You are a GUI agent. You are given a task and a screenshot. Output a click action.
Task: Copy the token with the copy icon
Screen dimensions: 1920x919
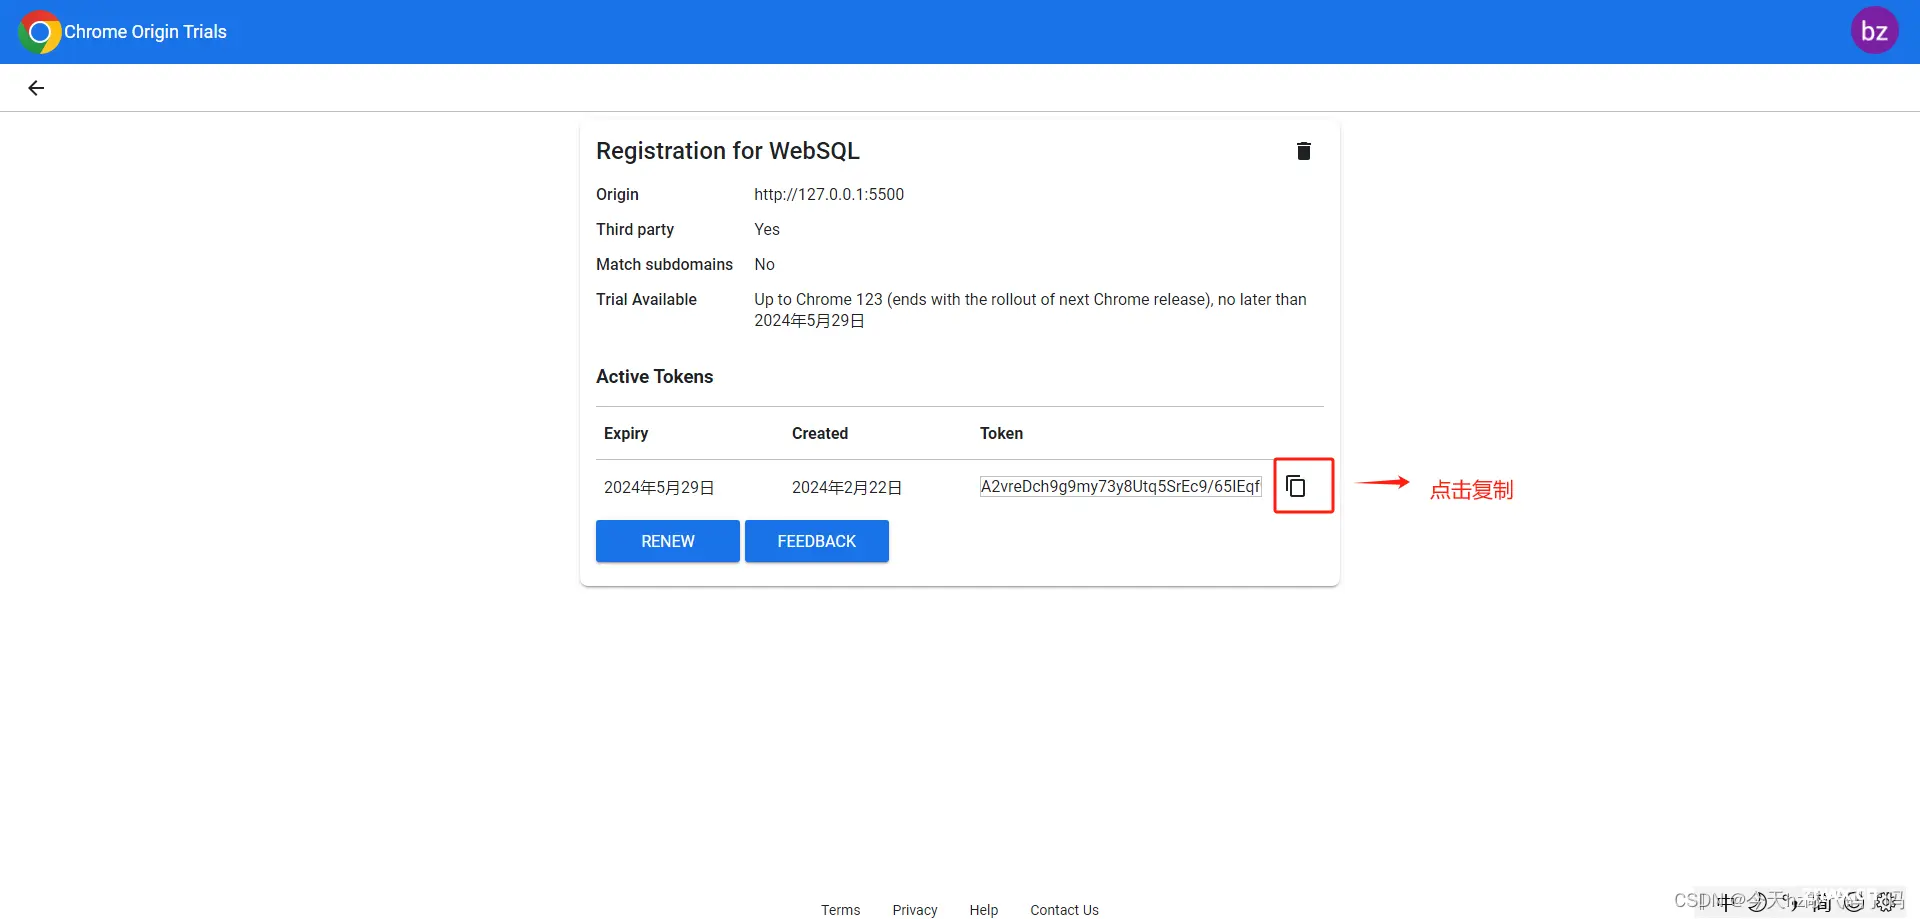pos(1296,486)
